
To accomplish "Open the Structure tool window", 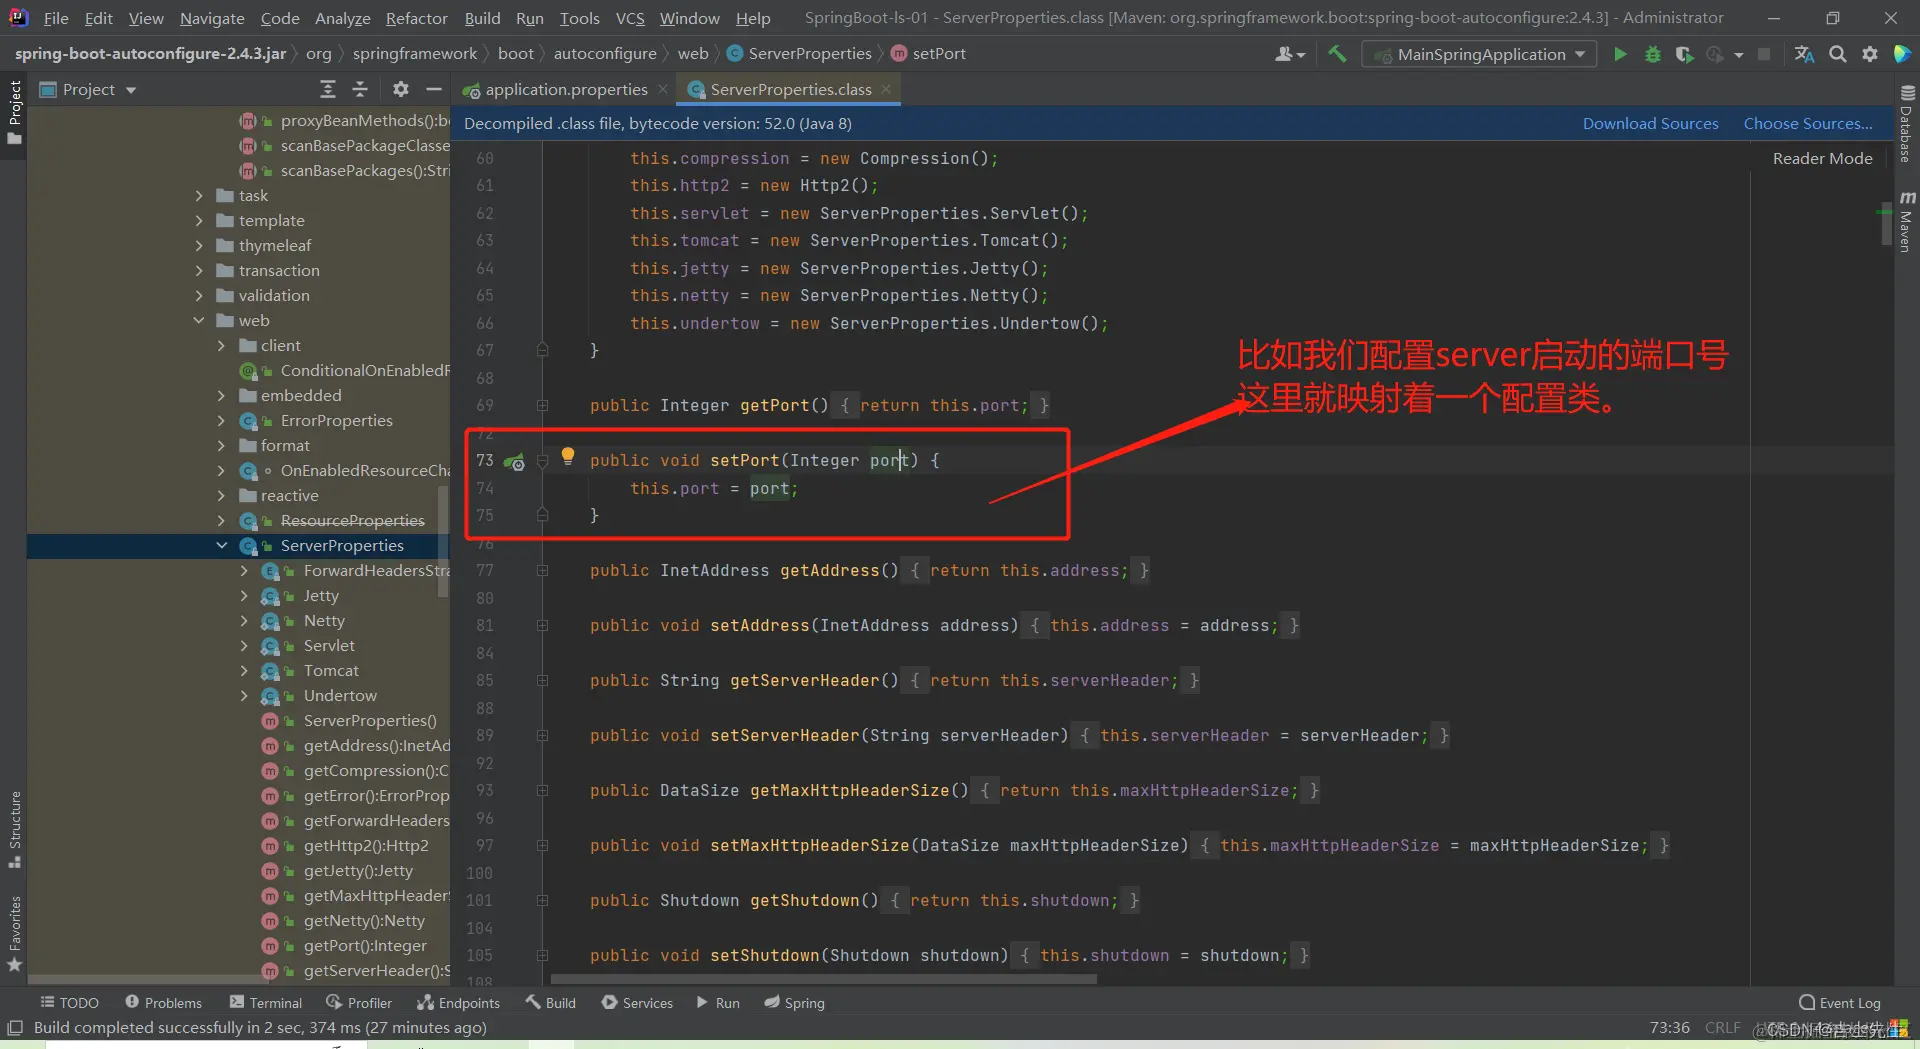I will tap(15, 829).
